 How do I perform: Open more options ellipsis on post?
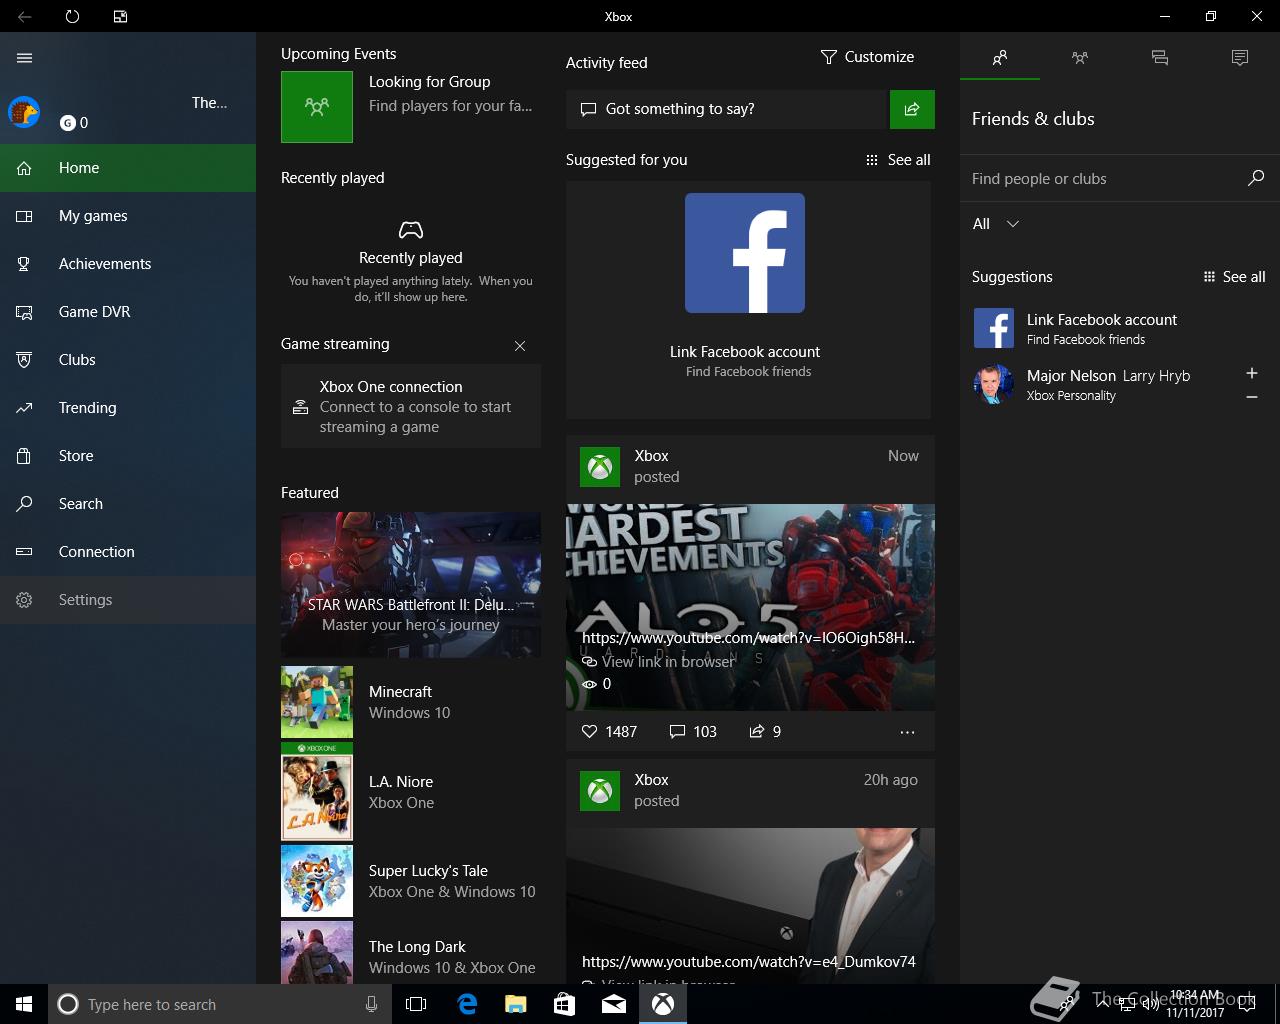(x=907, y=732)
